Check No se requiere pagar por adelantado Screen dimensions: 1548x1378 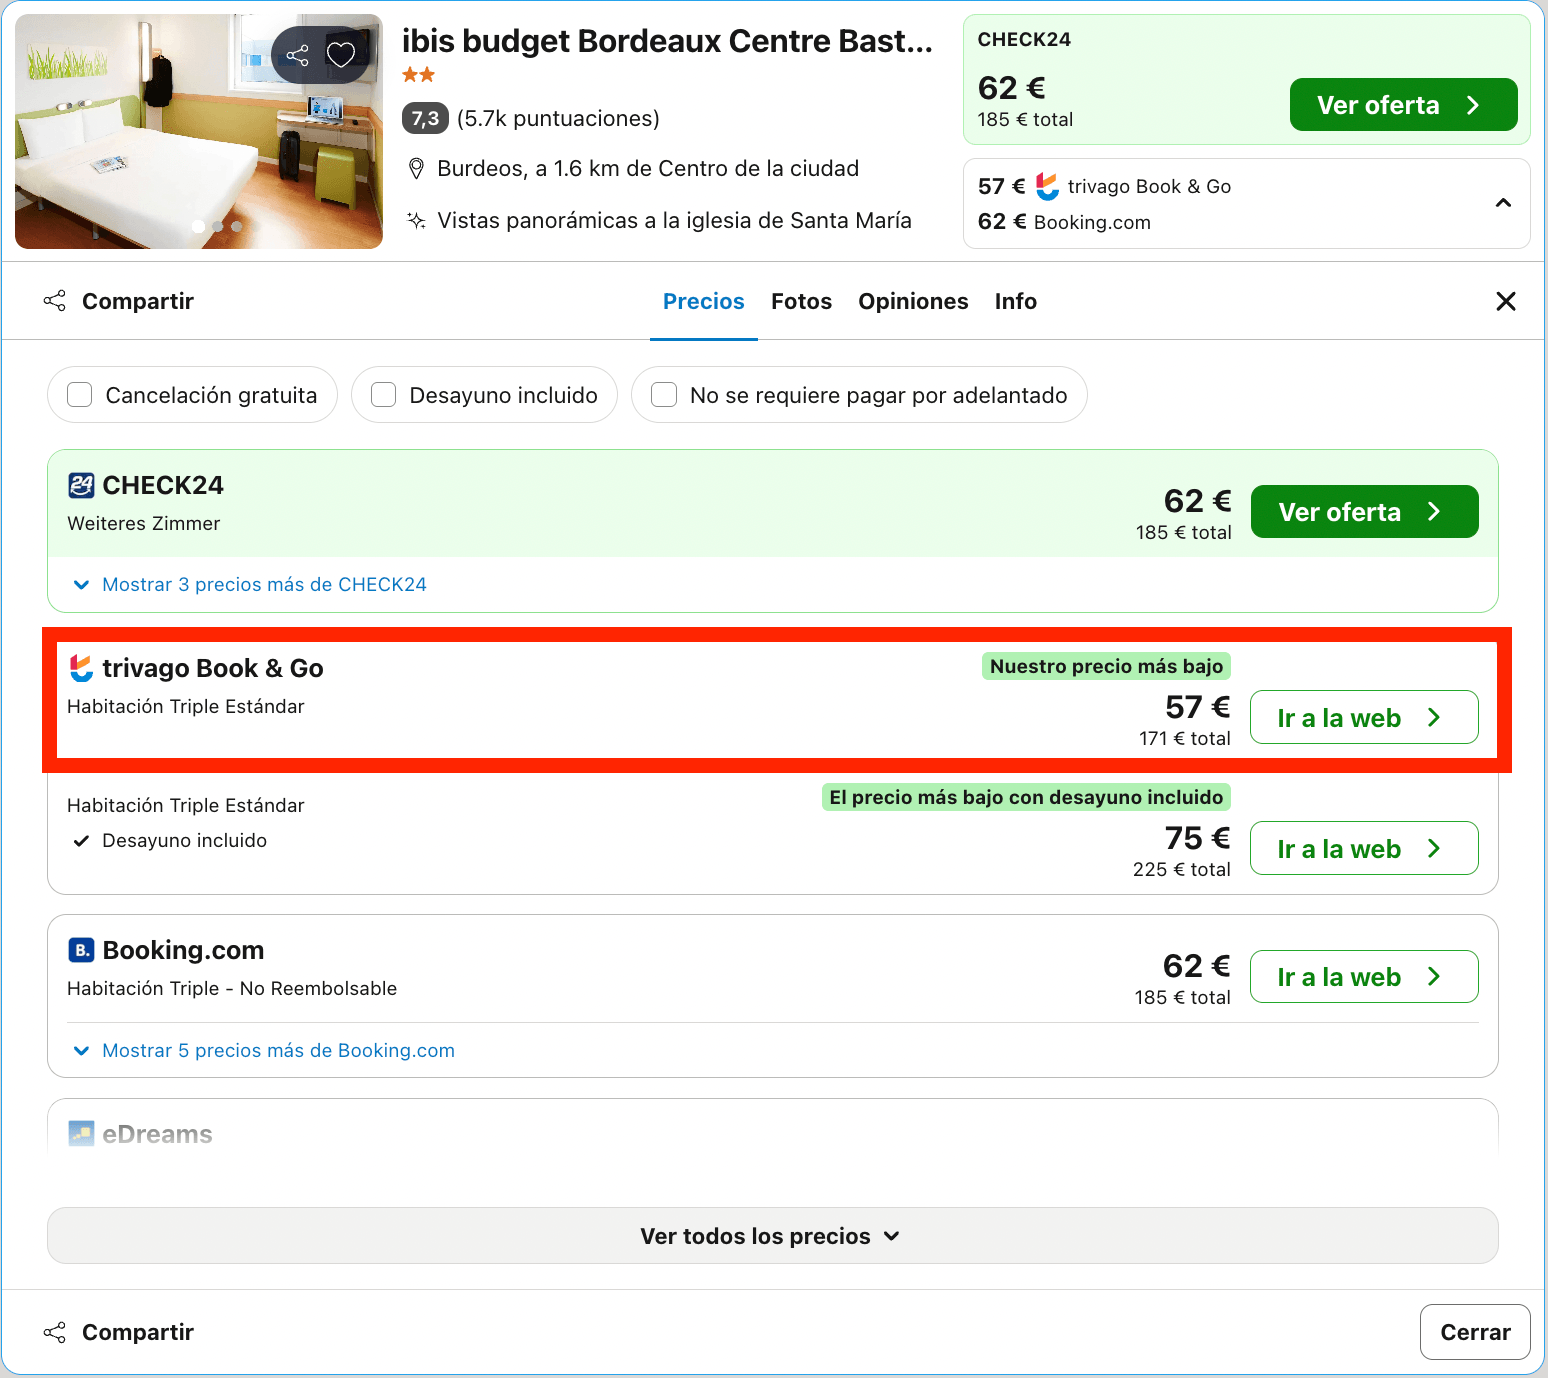click(664, 395)
